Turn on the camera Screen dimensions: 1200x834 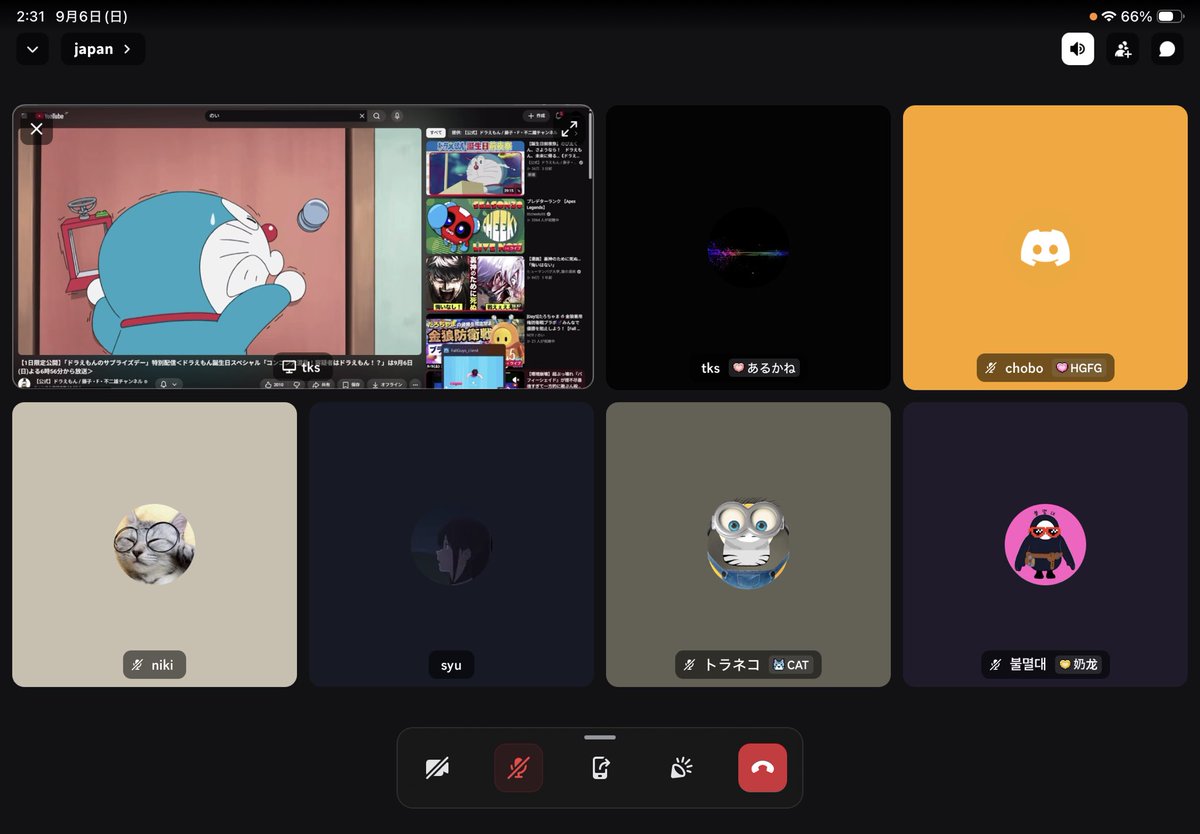tap(437, 768)
